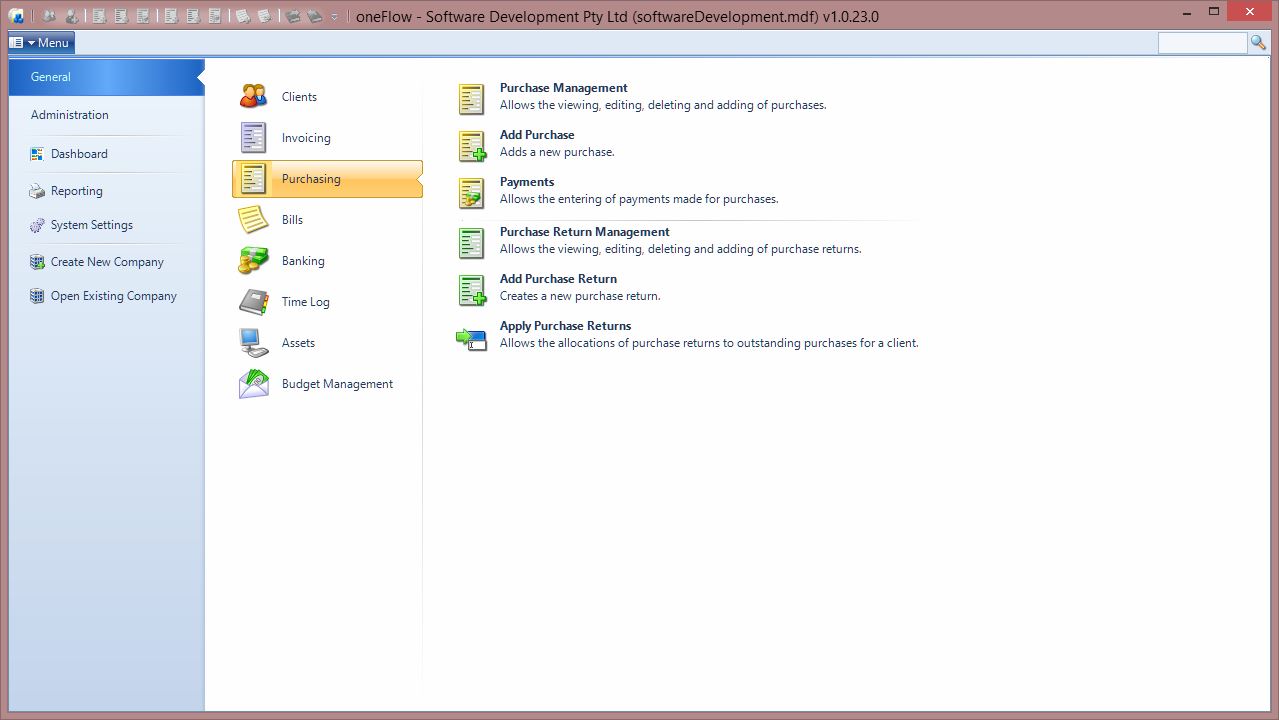The width and height of the screenshot is (1279, 720).
Task: Open the Invoicing module icon
Action: click(x=253, y=137)
